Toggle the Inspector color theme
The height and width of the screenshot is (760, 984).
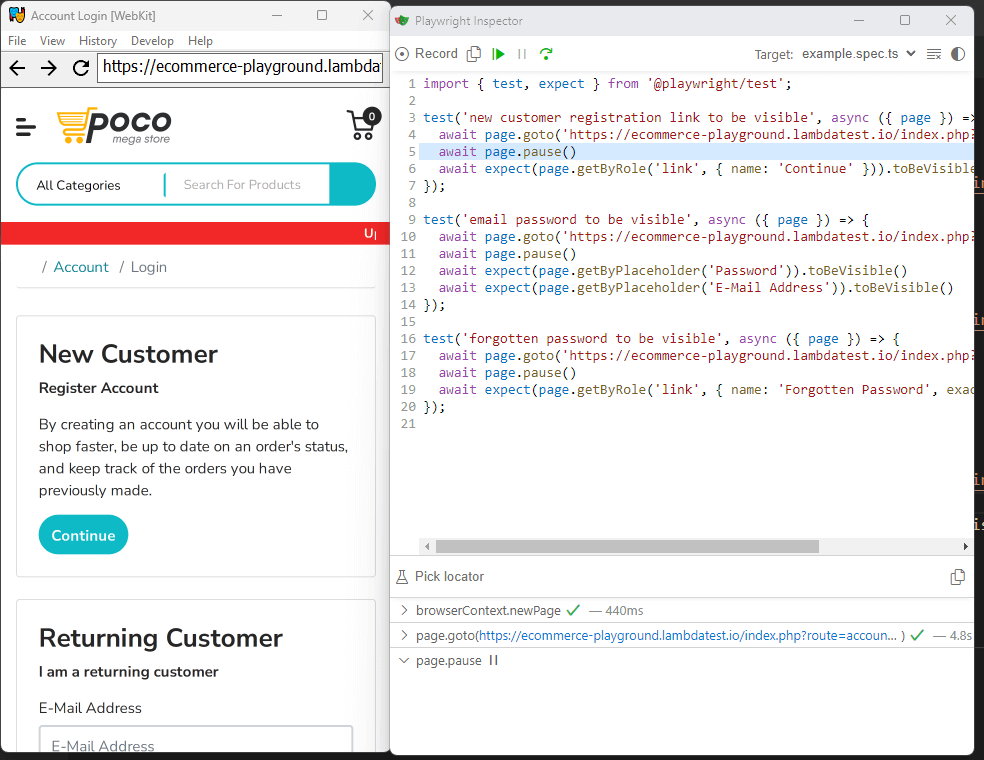958,54
